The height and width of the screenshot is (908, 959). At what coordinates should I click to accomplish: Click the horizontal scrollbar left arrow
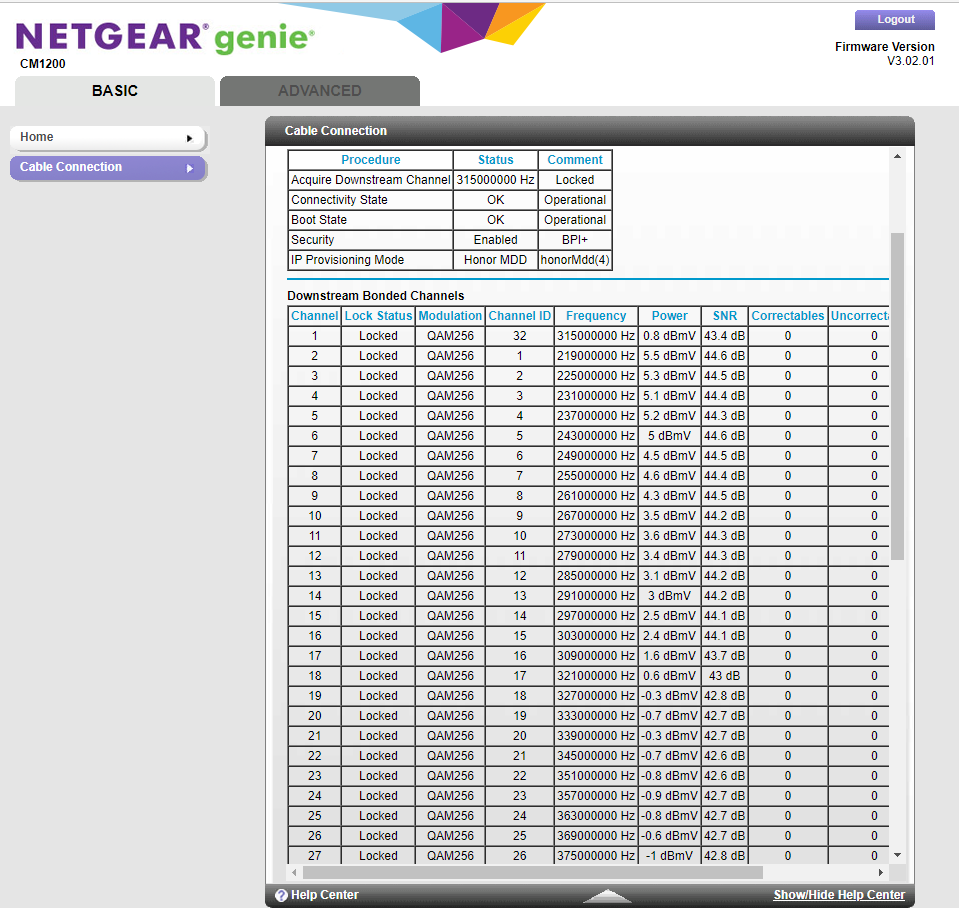point(294,872)
